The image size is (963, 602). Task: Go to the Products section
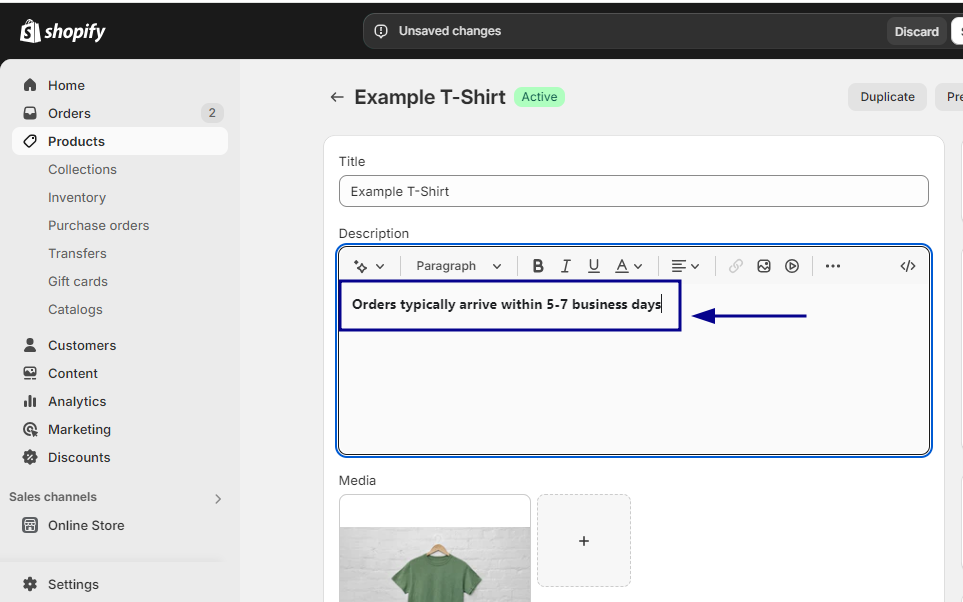(77, 141)
